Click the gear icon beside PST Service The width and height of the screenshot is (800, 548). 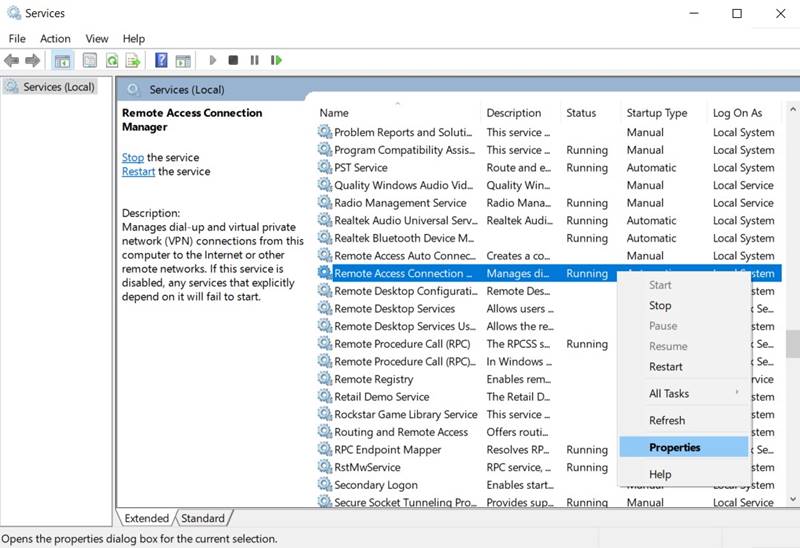[x=324, y=167]
